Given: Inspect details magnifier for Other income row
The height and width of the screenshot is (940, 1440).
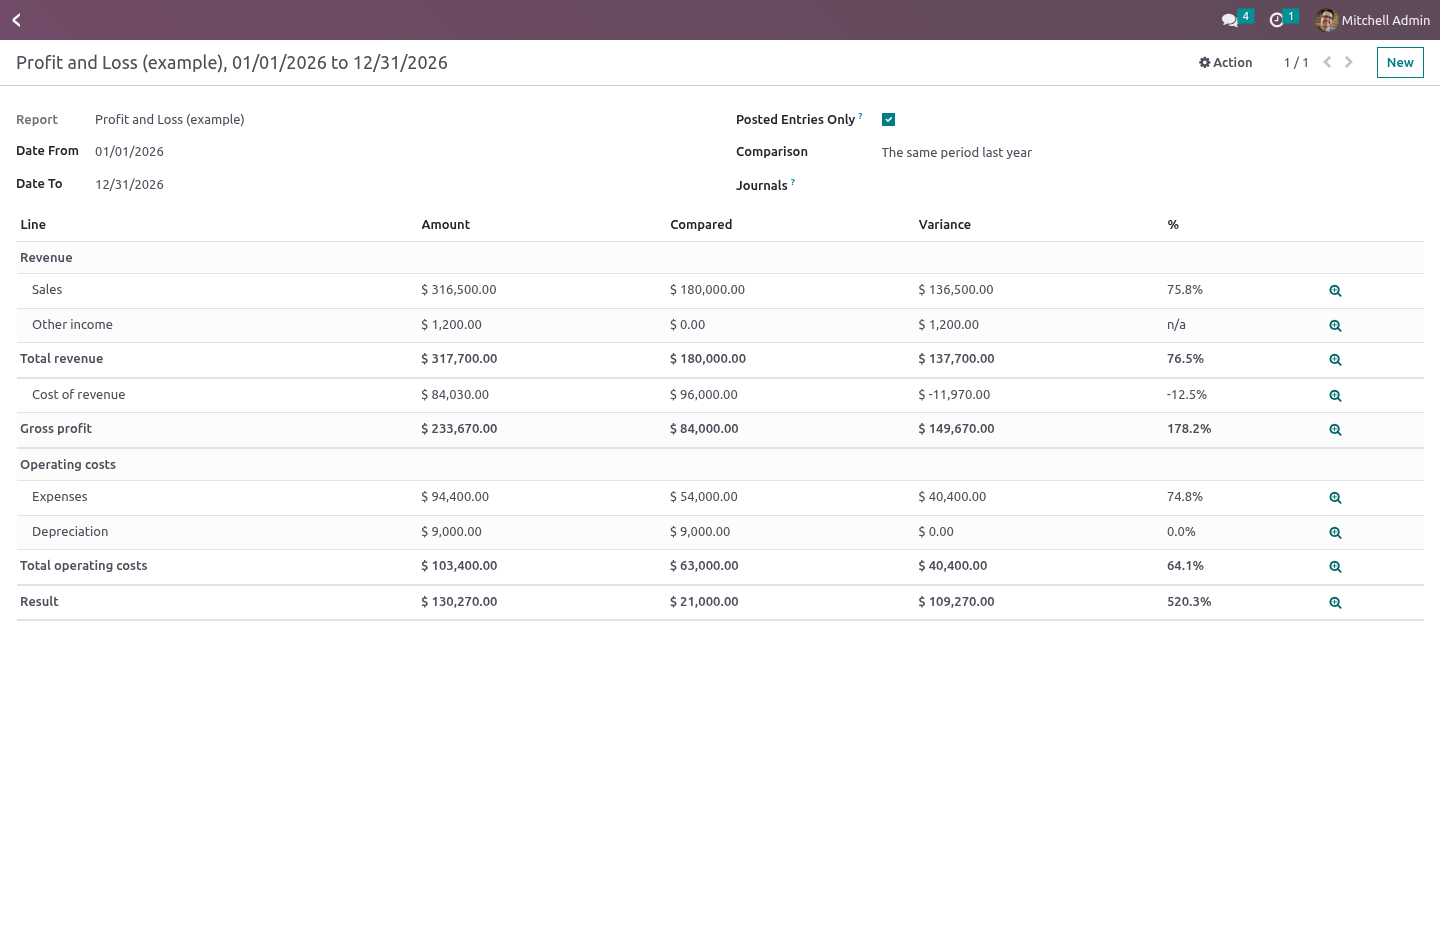Looking at the screenshot, I should tap(1335, 326).
